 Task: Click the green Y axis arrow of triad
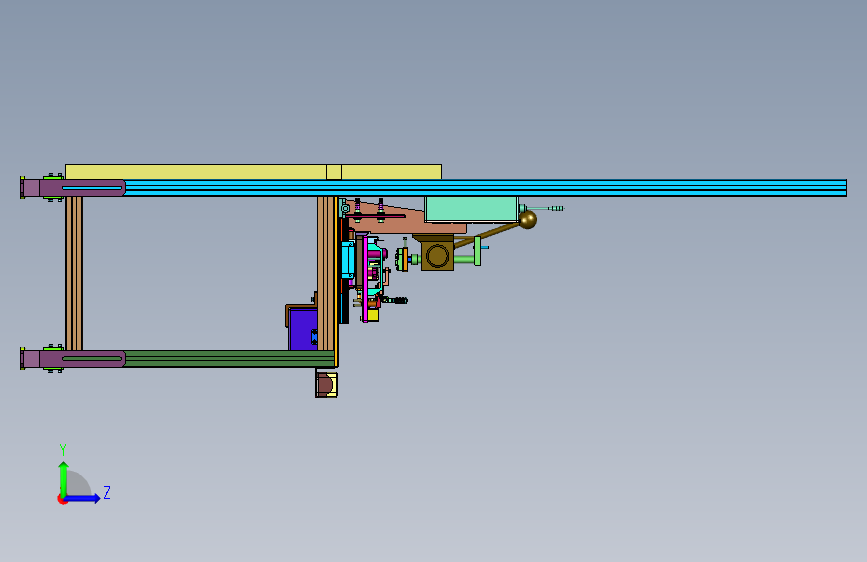pyautogui.click(x=63, y=478)
